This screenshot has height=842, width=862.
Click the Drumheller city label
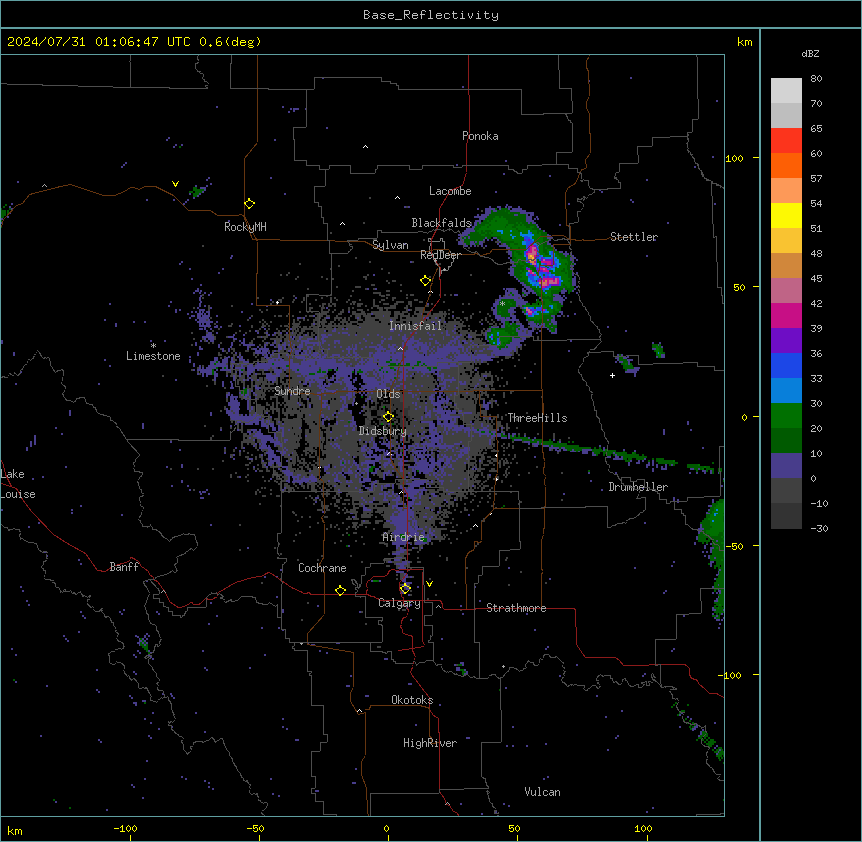[x=638, y=487]
